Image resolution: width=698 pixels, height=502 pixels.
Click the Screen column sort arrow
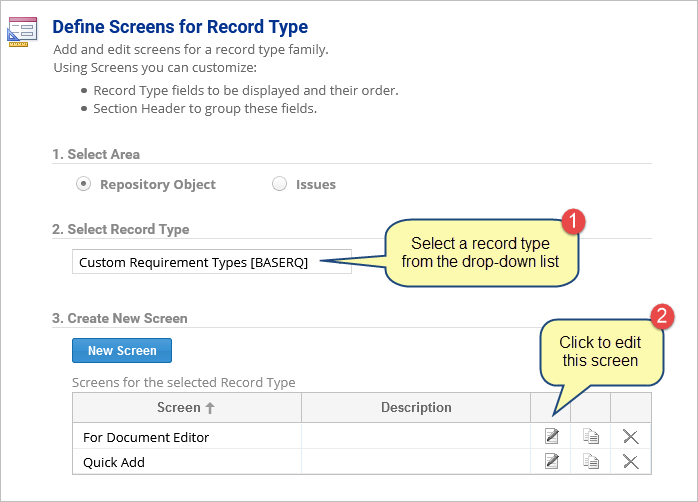210,408
